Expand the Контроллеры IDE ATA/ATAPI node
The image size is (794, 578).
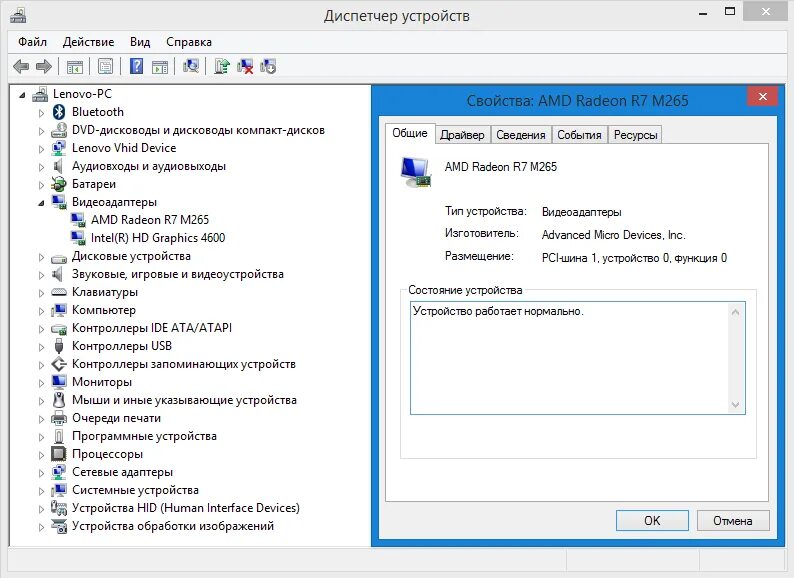(x=42, y=329)
